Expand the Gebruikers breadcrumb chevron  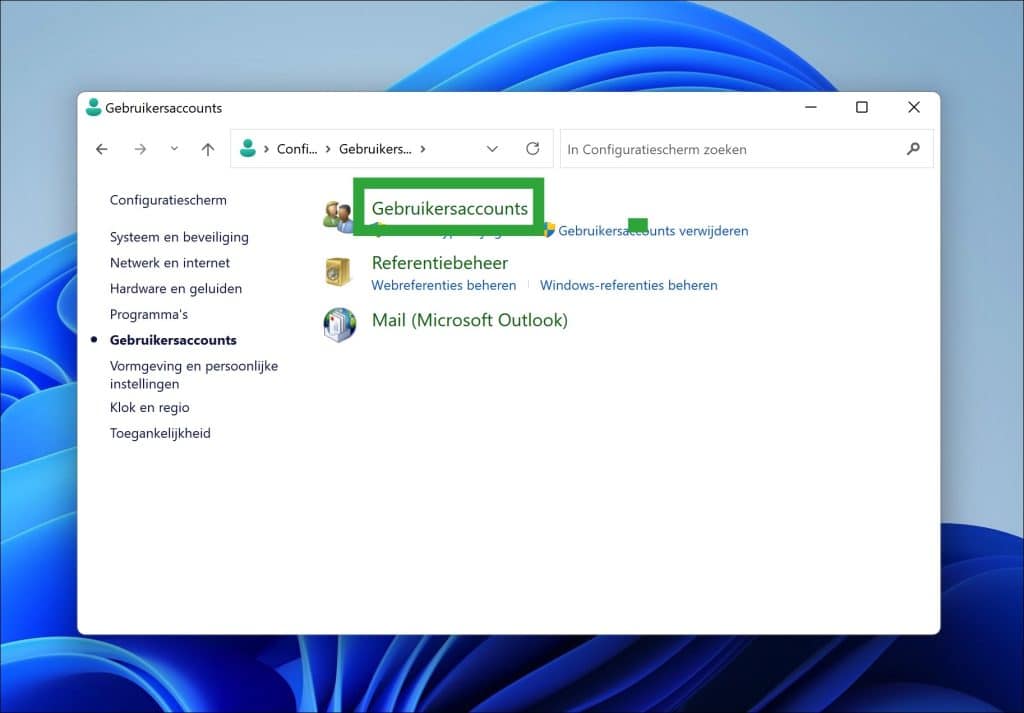(x=424, y=148)
